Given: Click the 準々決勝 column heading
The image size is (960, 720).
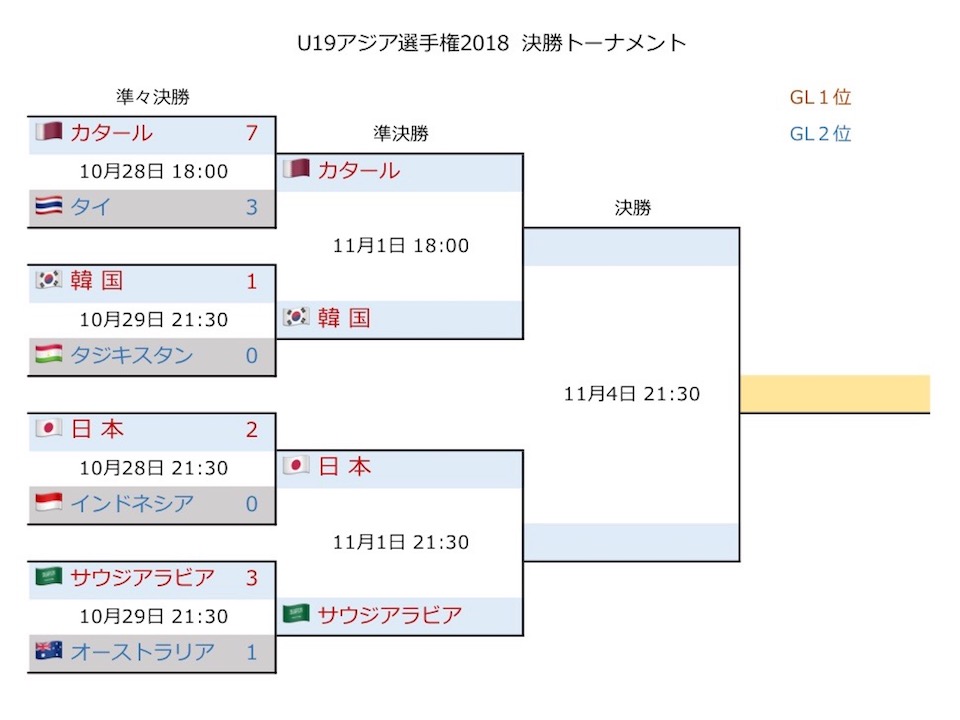Looking at the screenshot, I should pos(153,97).
